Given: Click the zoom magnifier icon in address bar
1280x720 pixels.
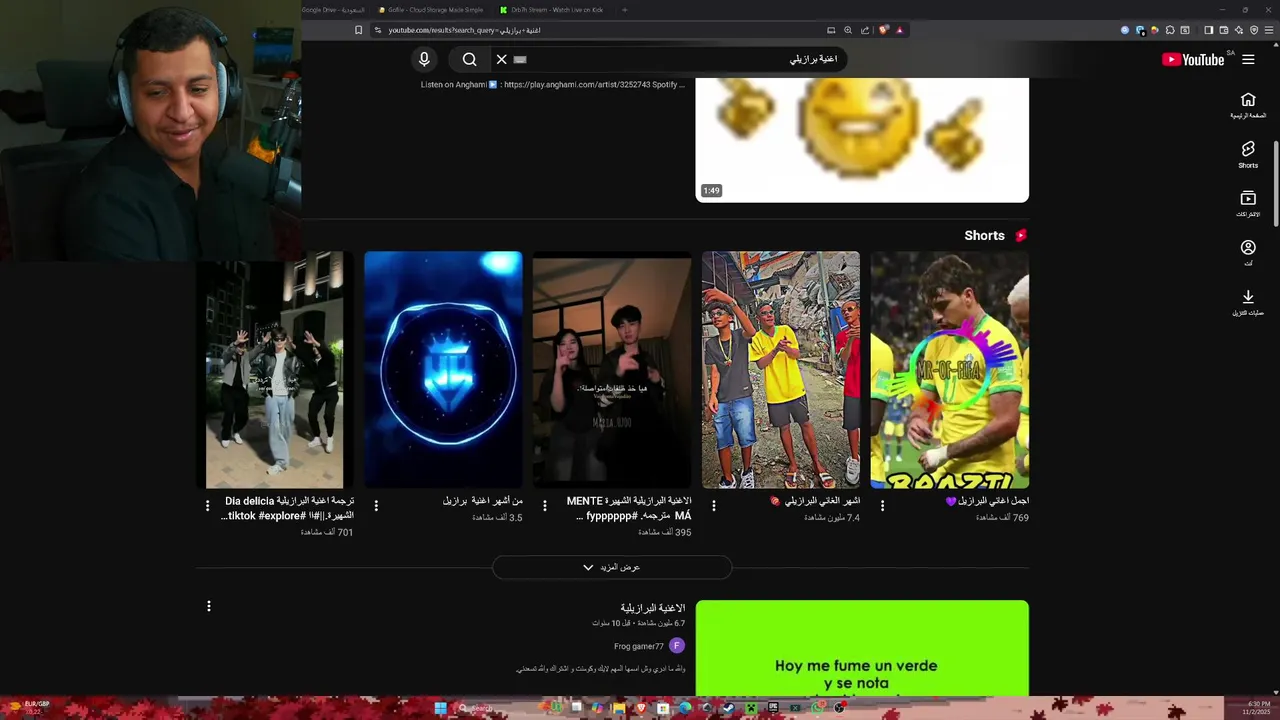Looking at the screenshot, I should point(848,30).
